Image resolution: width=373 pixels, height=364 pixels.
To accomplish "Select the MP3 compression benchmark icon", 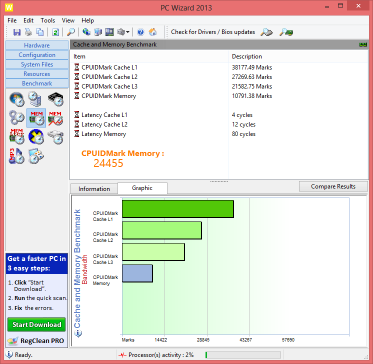I will (17, 156).
